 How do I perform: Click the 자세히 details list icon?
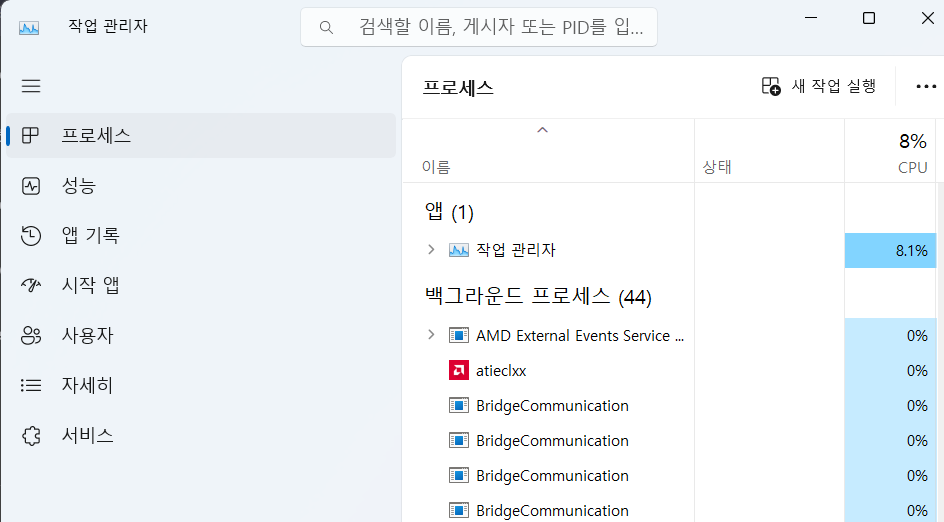tap(31, 385)
